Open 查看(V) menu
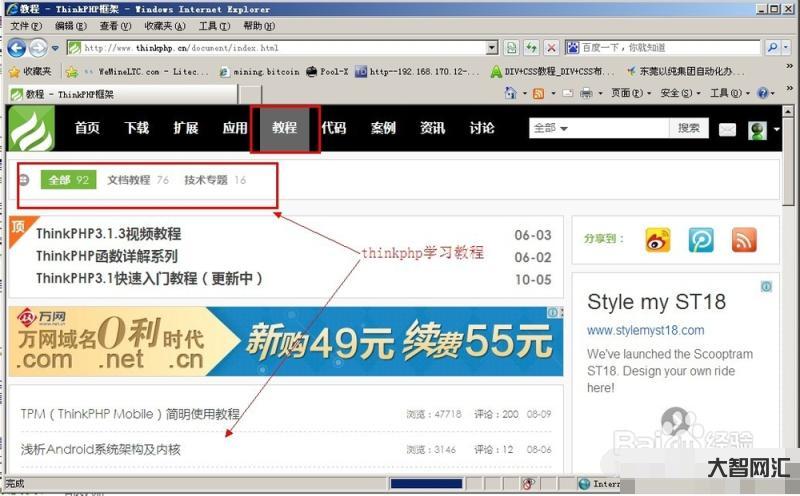 pyautogui.click(x=115, y=26)
